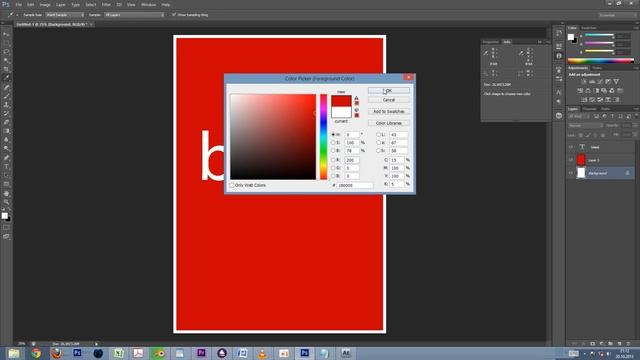Click the vertical hue slider bar

click(x=323, y=137)
